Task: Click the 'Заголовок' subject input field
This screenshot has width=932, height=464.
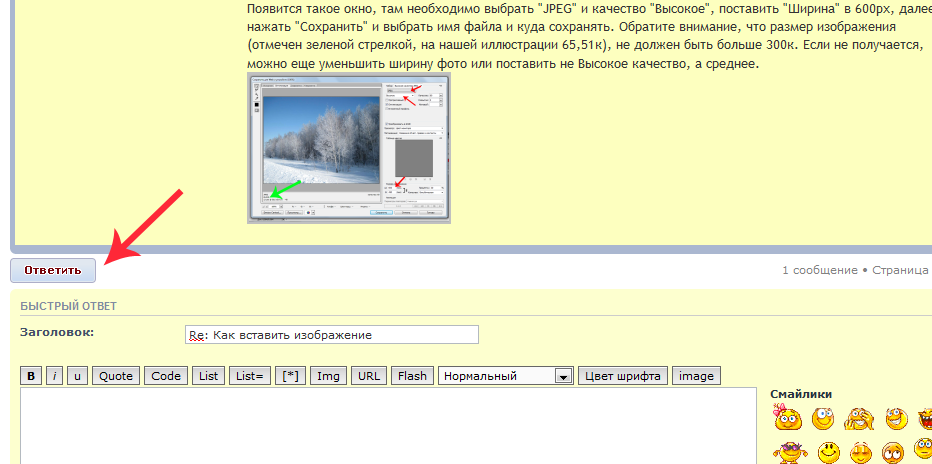Action: [331, 335]
